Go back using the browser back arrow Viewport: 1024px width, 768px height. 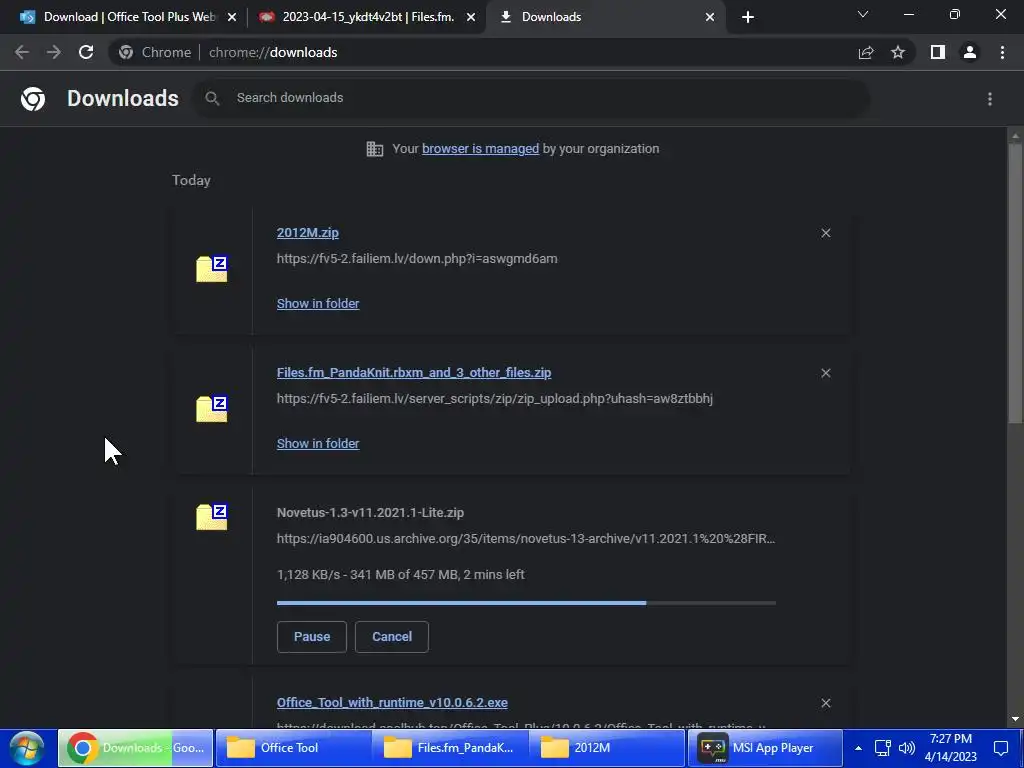pyautogui.click(x=22, y=52)
